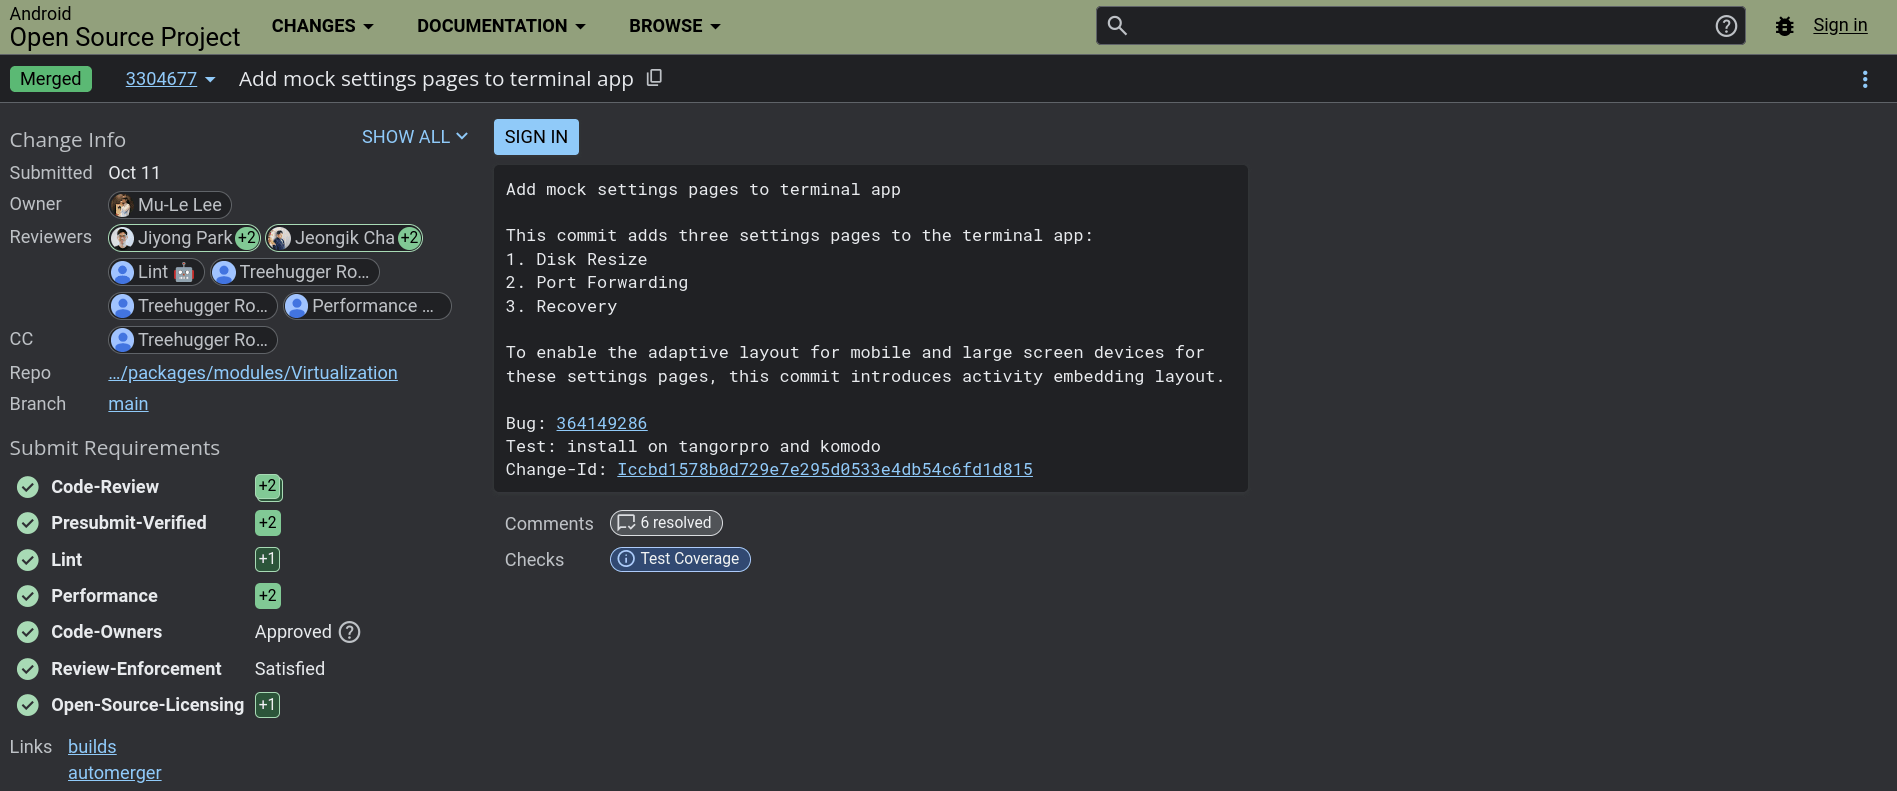Open the main branch link
Viewport: 1897px width, 791px height.
click(x=128, y=404)
